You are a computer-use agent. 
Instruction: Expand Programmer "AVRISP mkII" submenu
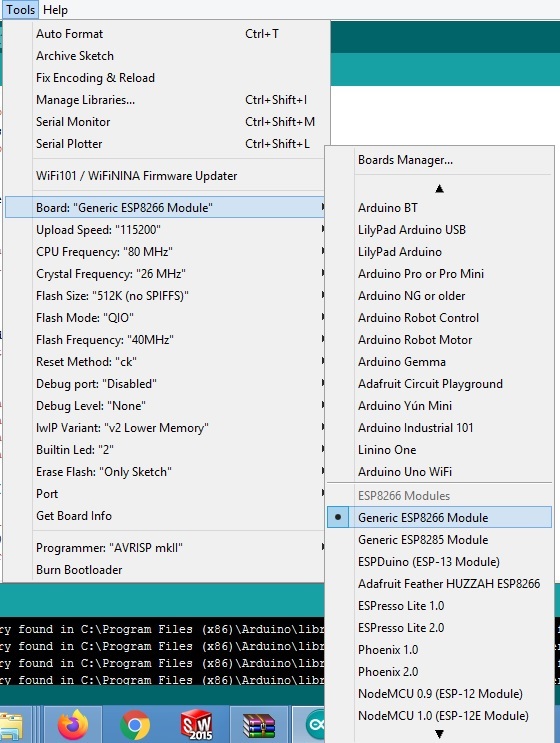[x=165, y=548]
